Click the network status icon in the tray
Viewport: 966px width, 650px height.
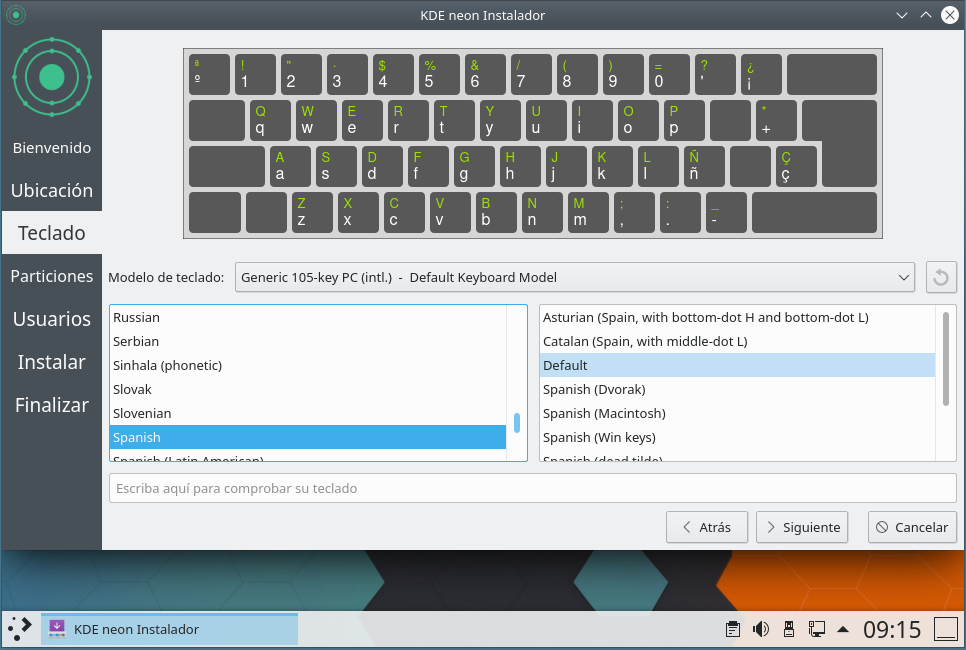[x=816, y=629]
